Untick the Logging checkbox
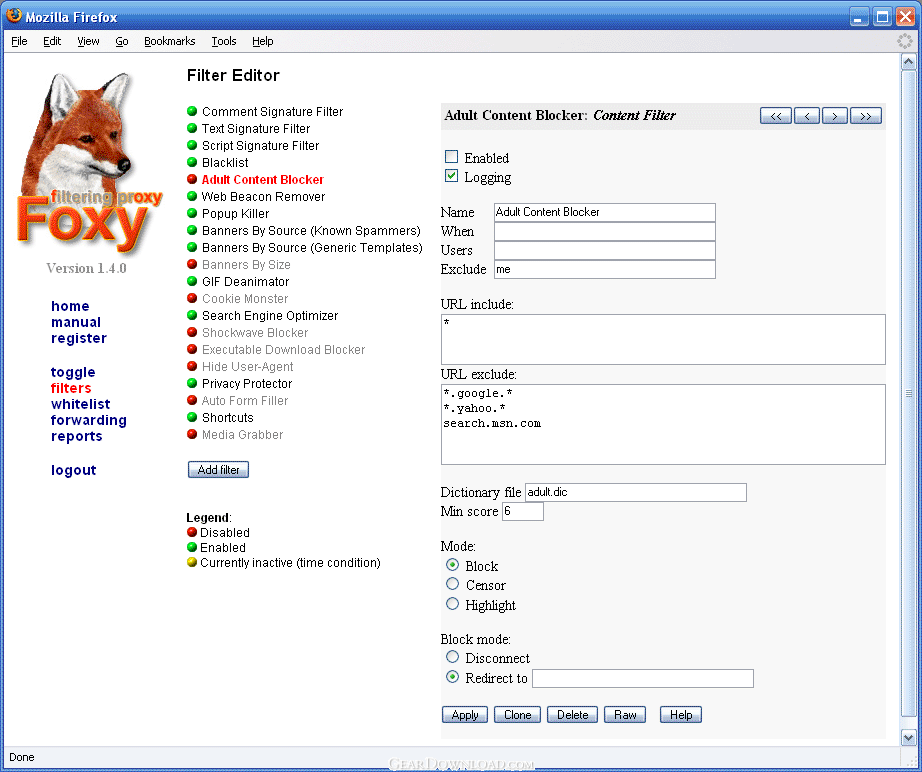The height and width of the screenshot is (772, 922). [452, 176]
